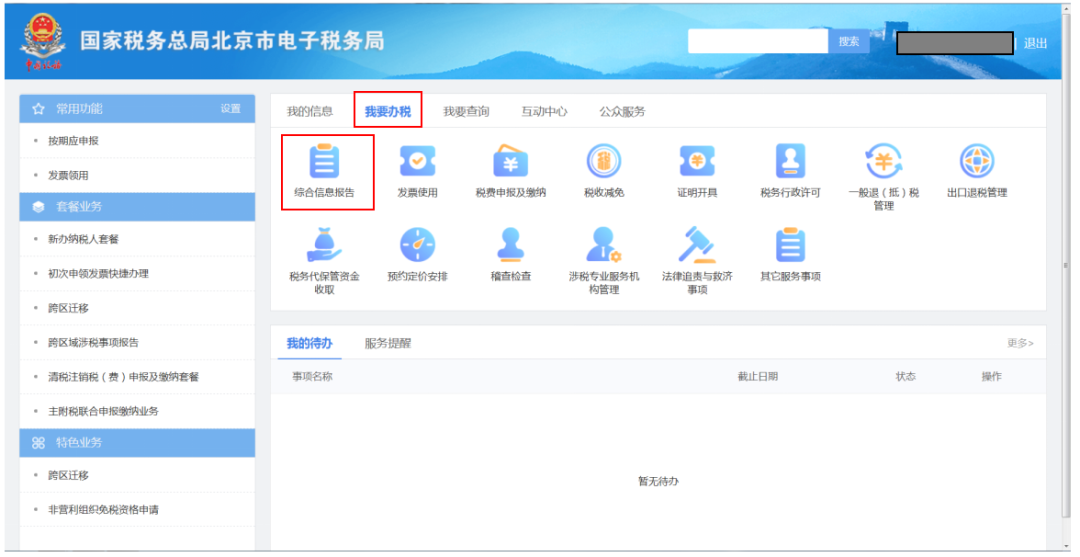Open 稽查检查 icon
Screen dimensions: 1080x557
[x=510, y=245]
